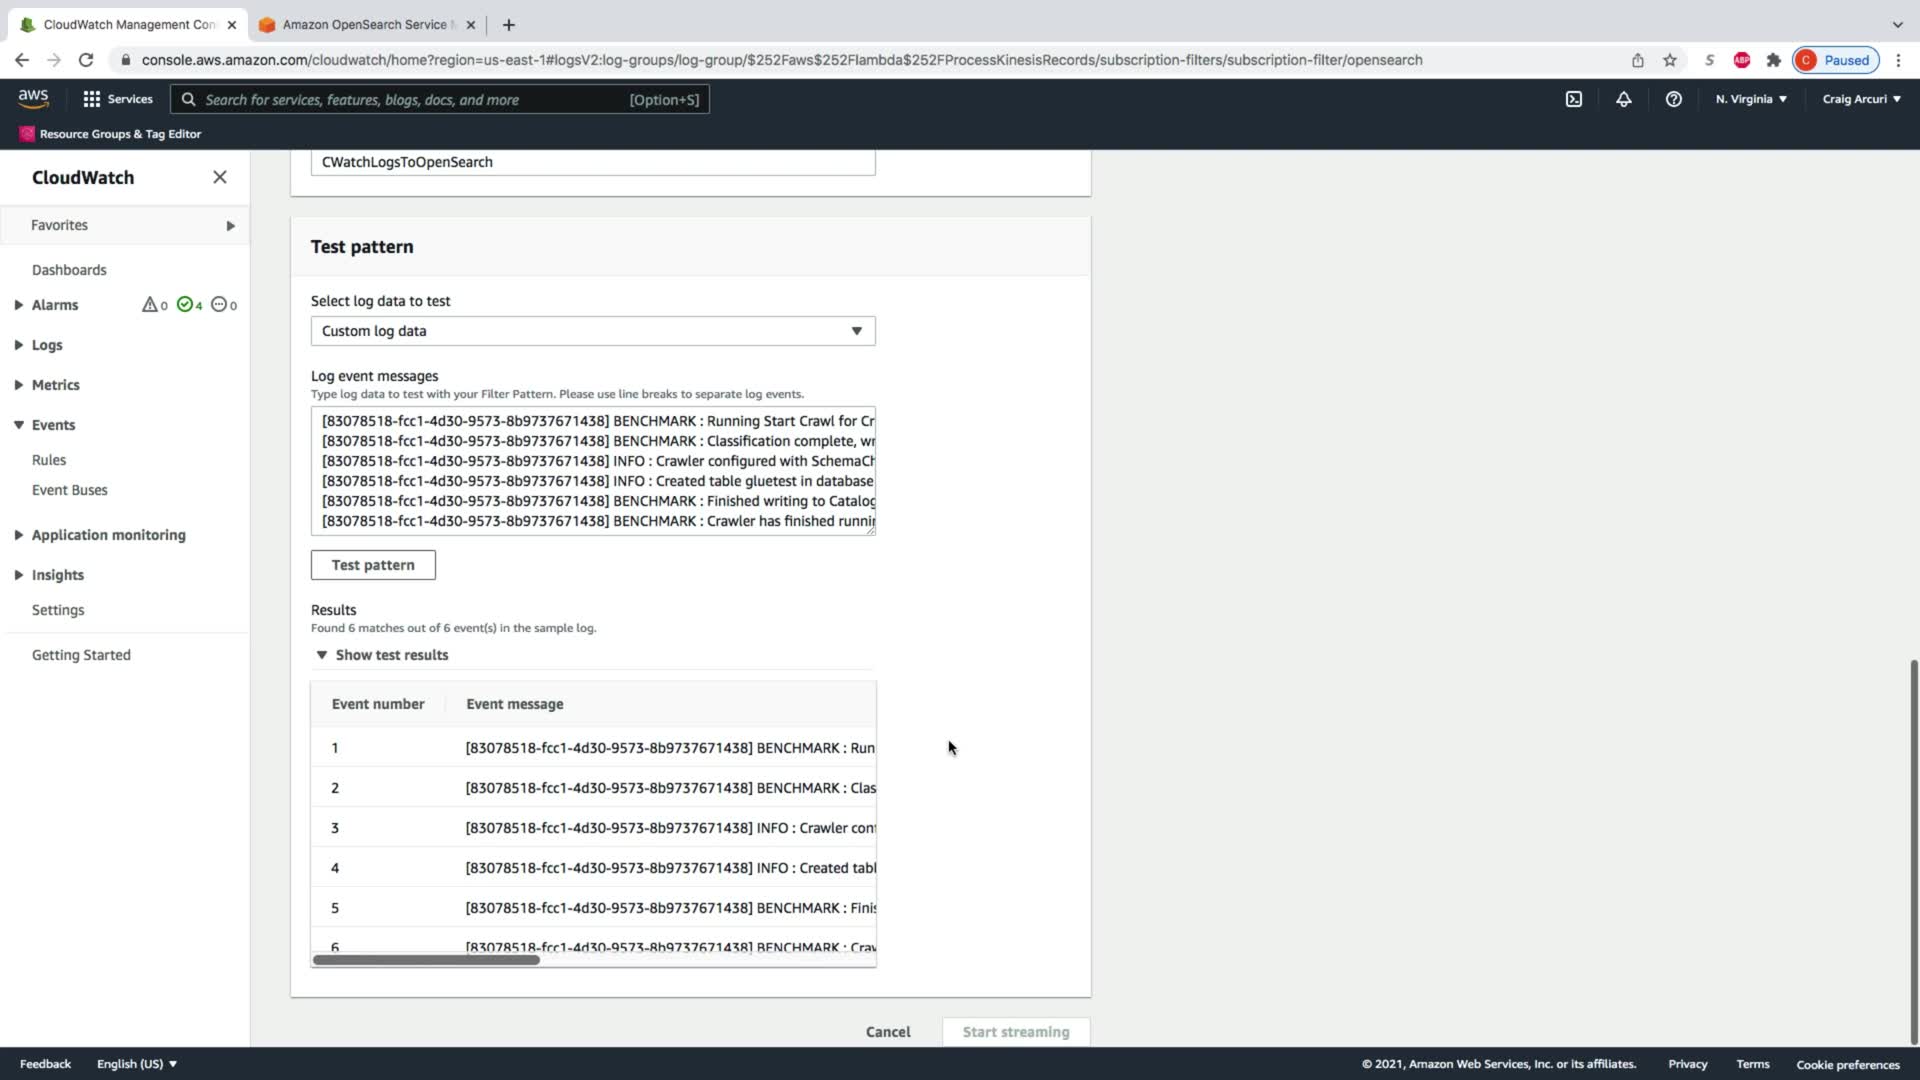The height and width of the screenshot is (1080, 1920).
Task: Open Select log data dropdown
Action: pyautogui.click(x=592, y=331)
